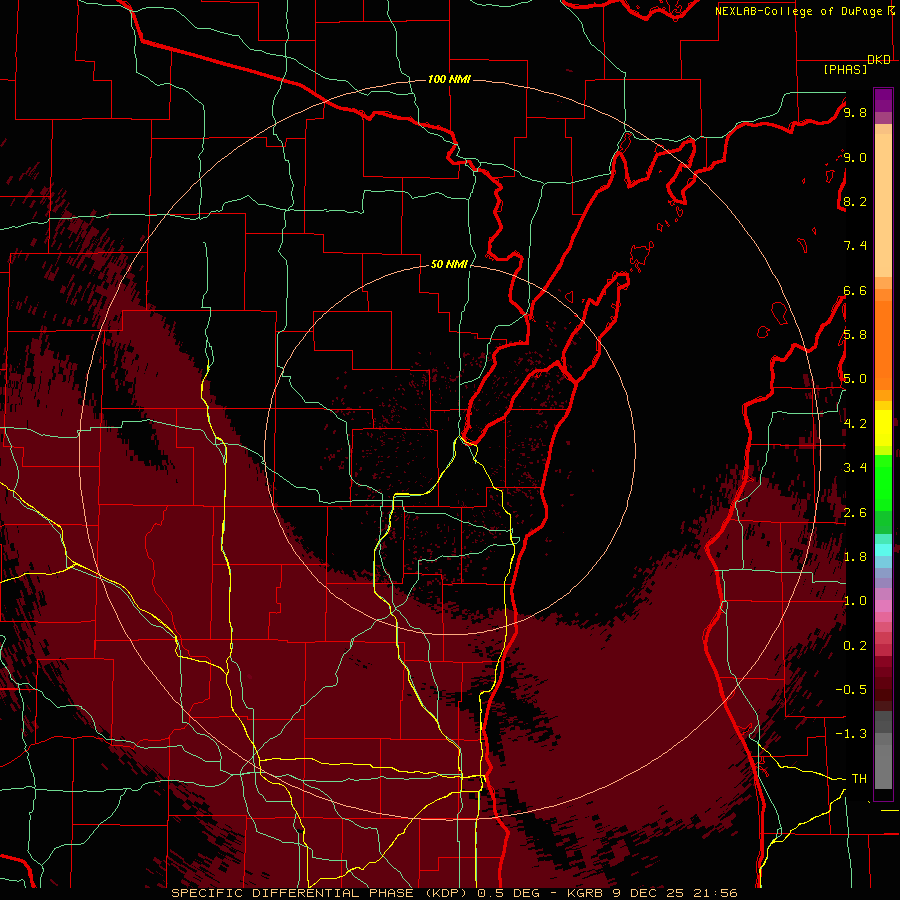Click the 1.8 scale value

pos(855,557)
